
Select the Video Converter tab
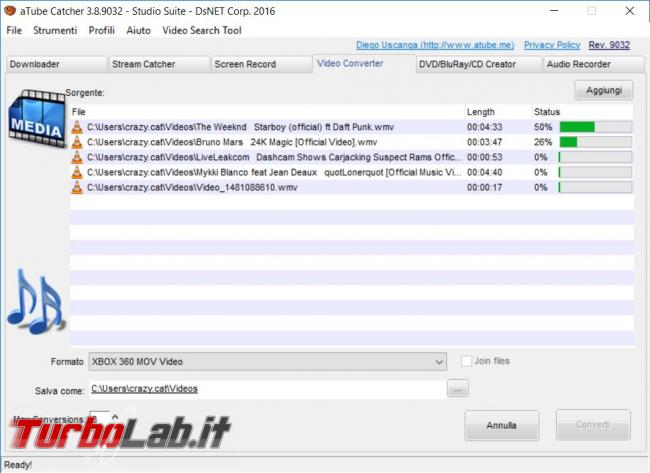364,63
